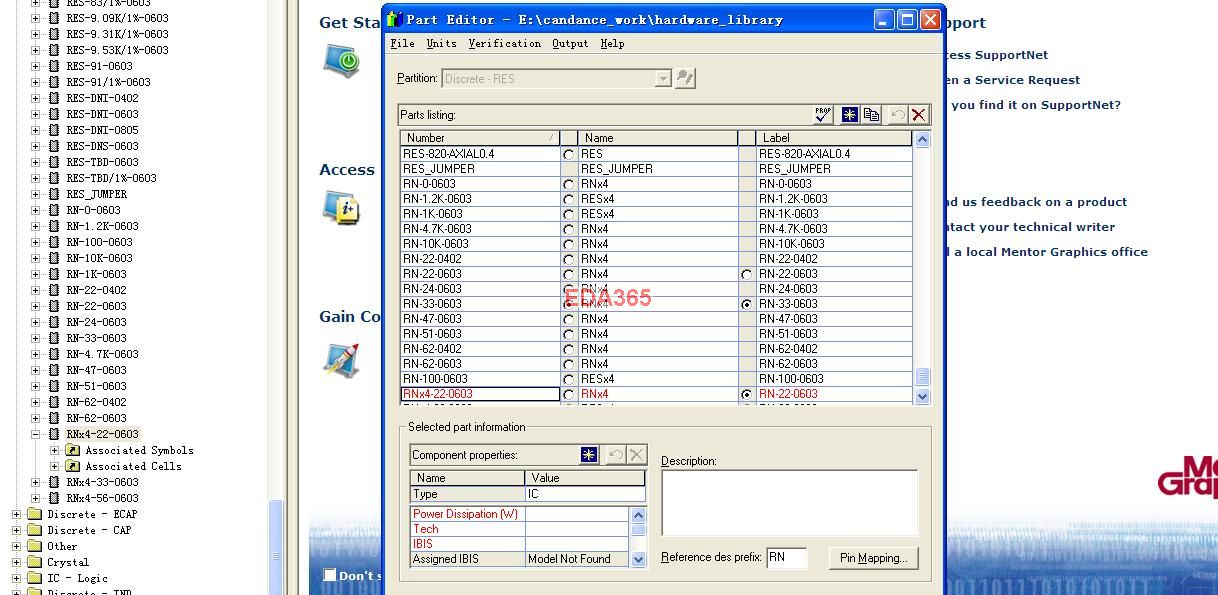Click the partition edit icon beside Partition dropdown
The width and height of the screenshot is (1218, 595).
point(685,78)
